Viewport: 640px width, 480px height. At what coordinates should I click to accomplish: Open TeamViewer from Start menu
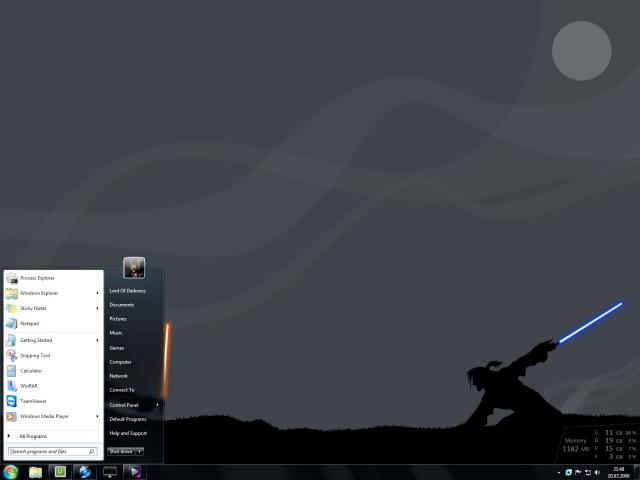53,401
